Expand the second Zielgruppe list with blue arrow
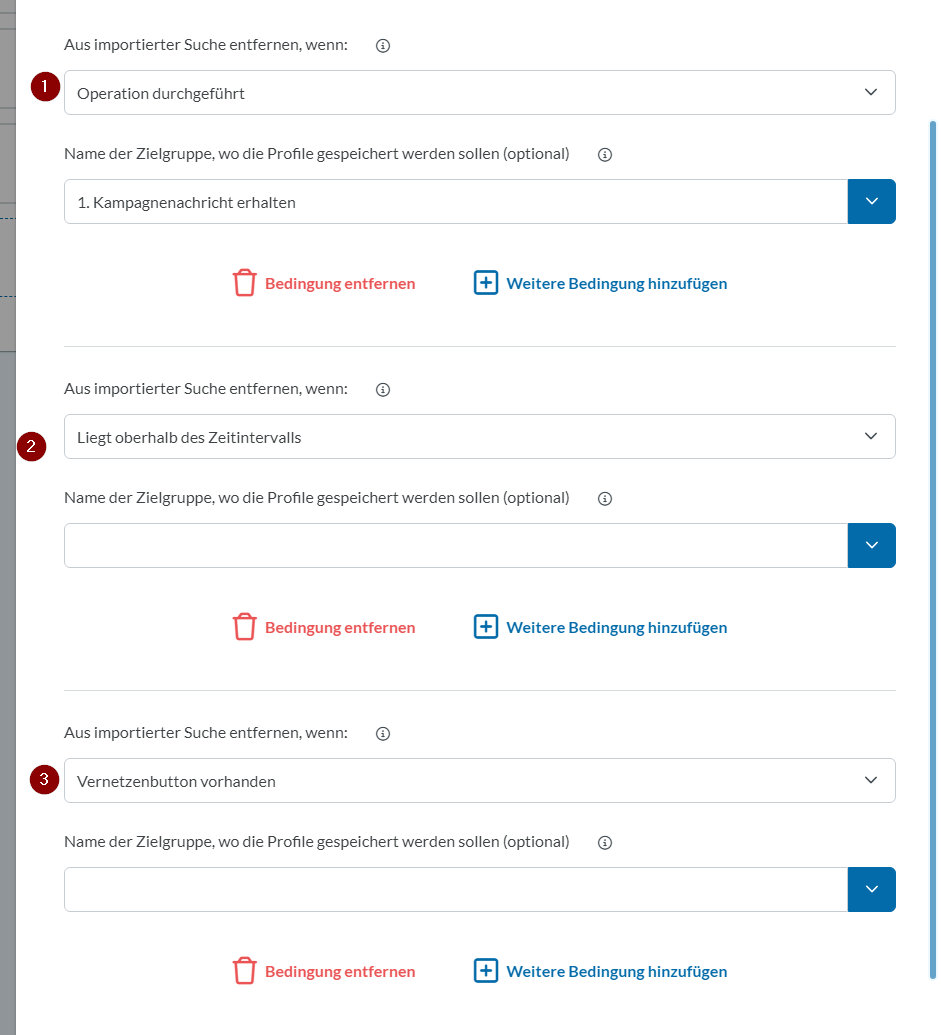The width and height of the screenshot is (941, 1035). [x=871, y=546]
